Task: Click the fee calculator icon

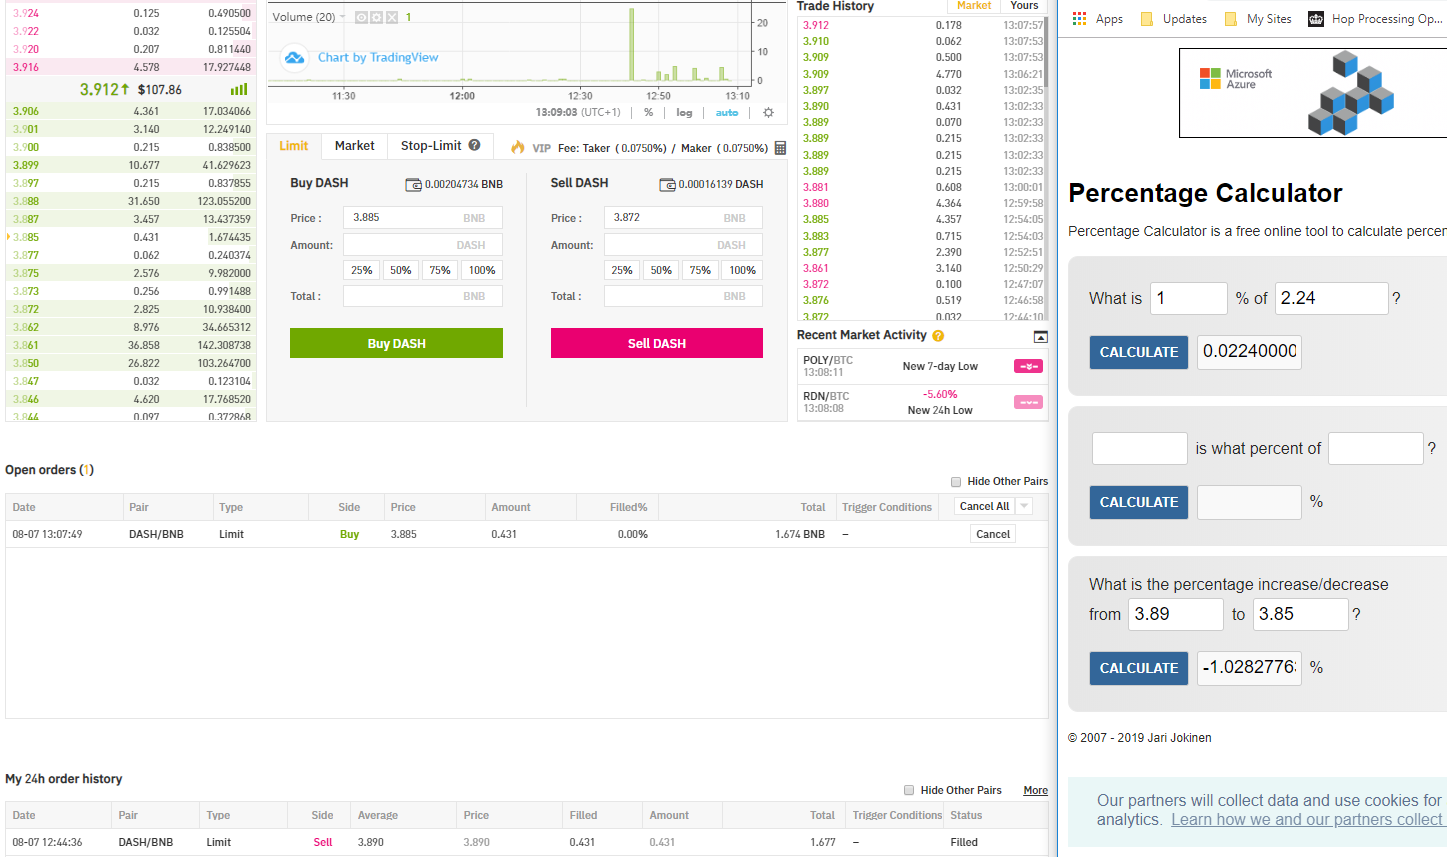Action: [780, 148]
